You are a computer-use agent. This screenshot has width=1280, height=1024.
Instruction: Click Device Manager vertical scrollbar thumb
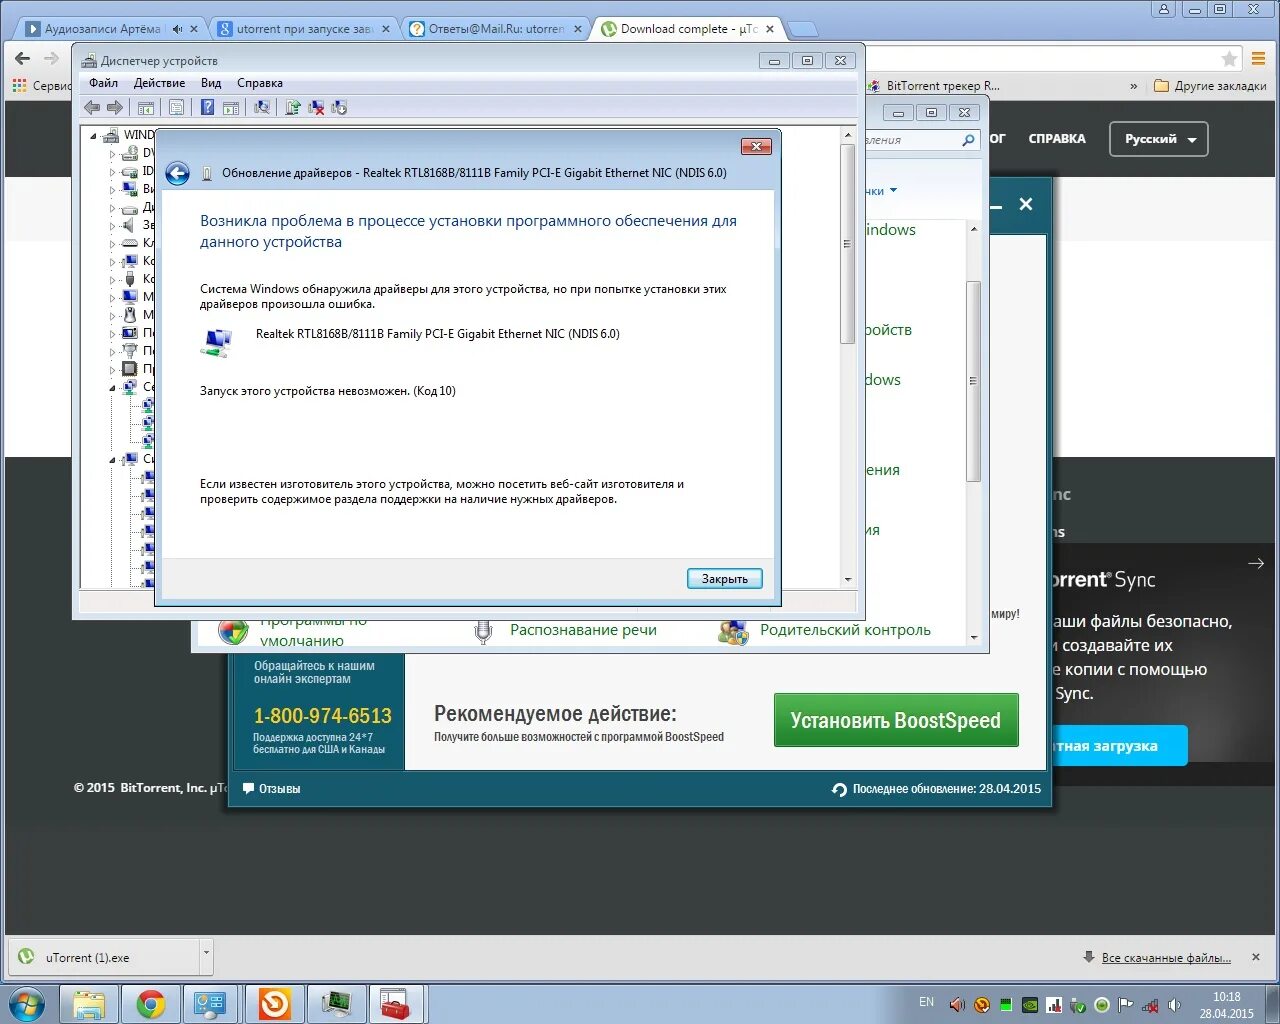[847, 244]
